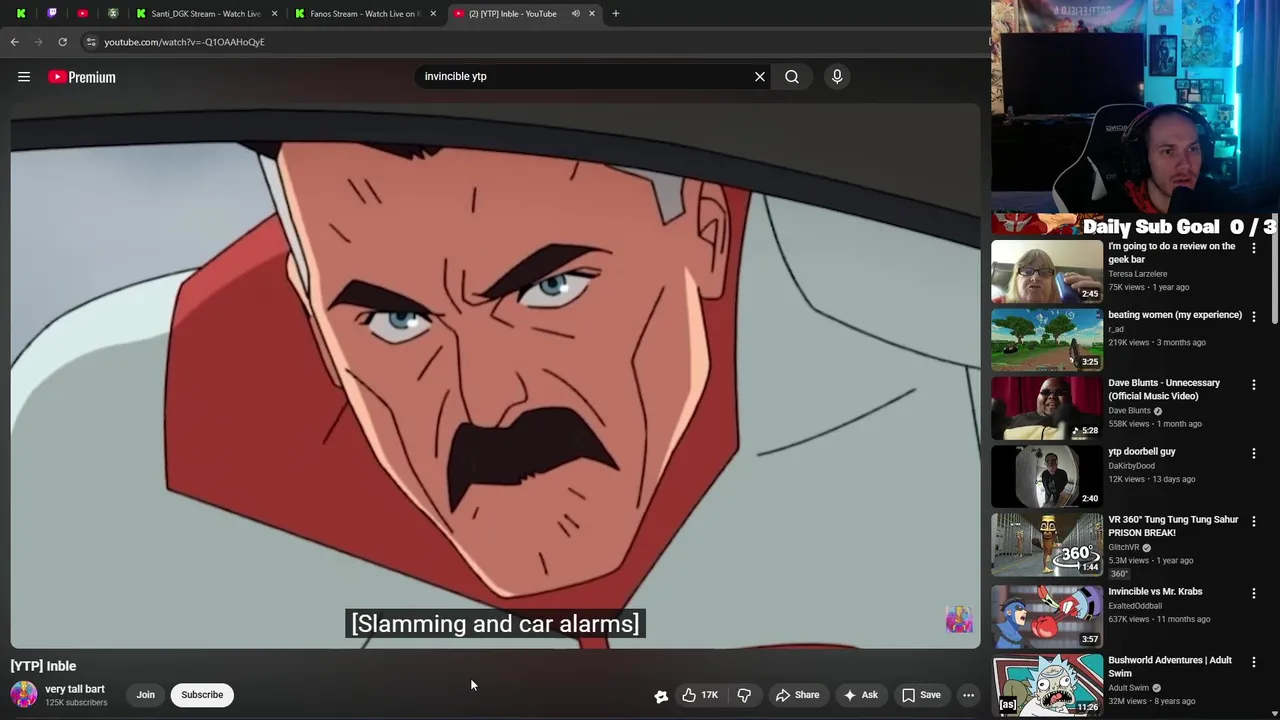Open very tall bart channel name

click(x=74, y=689)
